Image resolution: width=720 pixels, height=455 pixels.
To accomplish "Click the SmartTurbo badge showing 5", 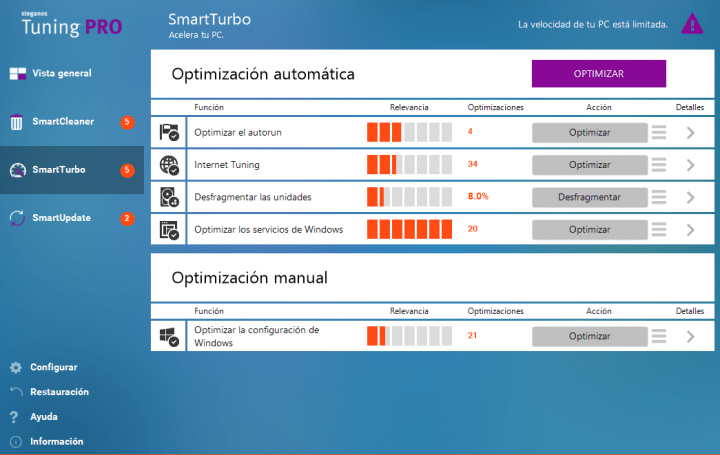I will (x=127, y=170).
